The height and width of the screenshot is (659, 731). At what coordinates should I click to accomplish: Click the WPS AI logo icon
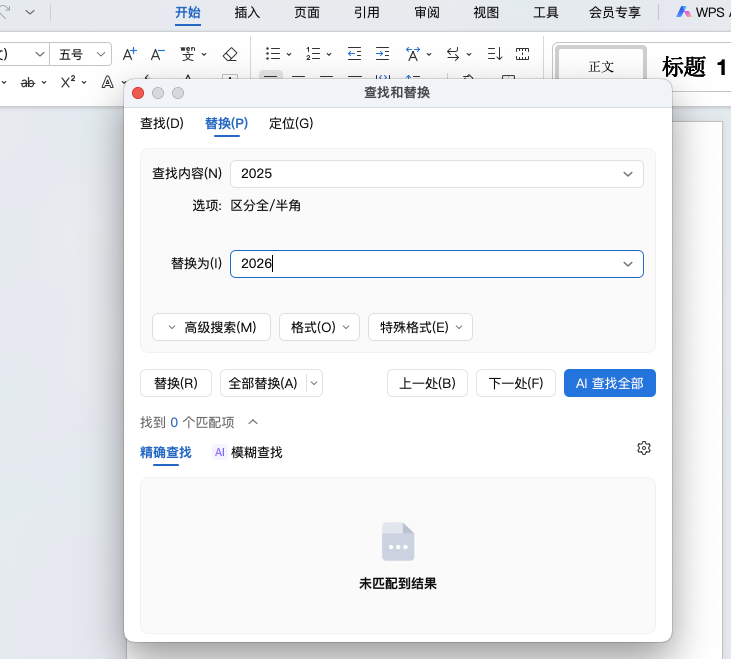(683, 12)
